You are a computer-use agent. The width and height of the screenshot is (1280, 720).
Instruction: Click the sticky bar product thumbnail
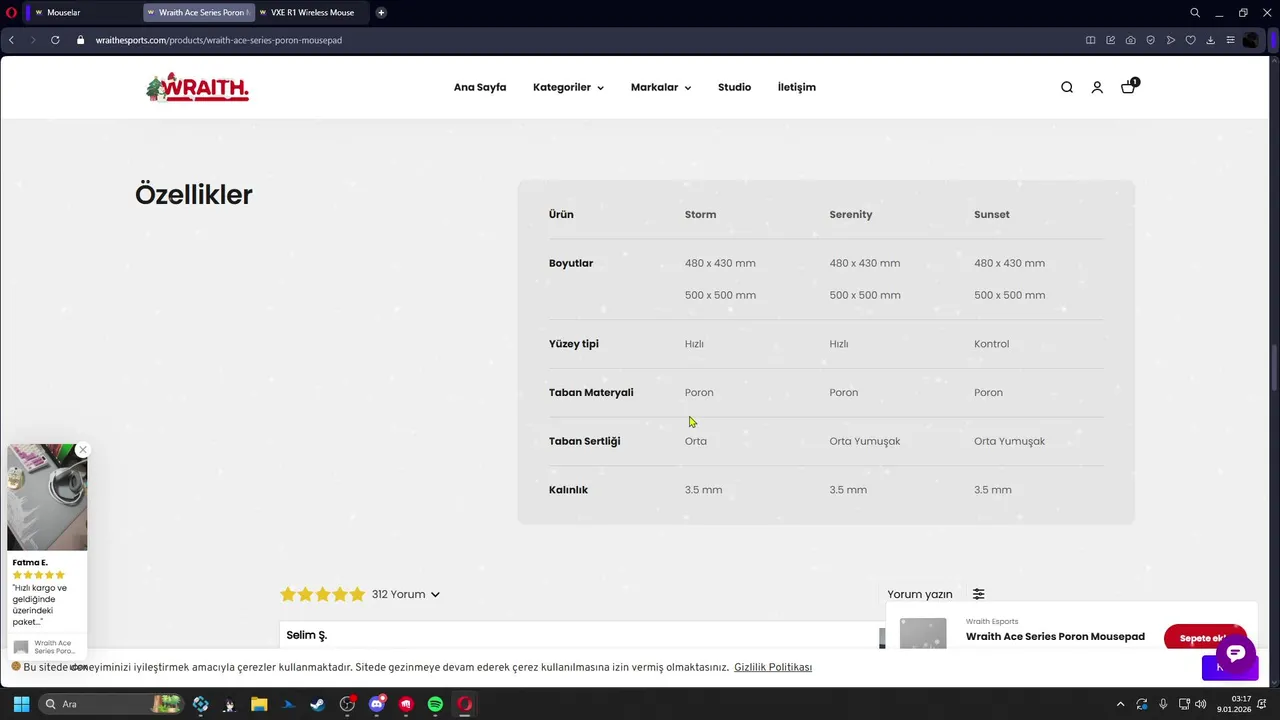pyautogui.click(x=923, y=634)
